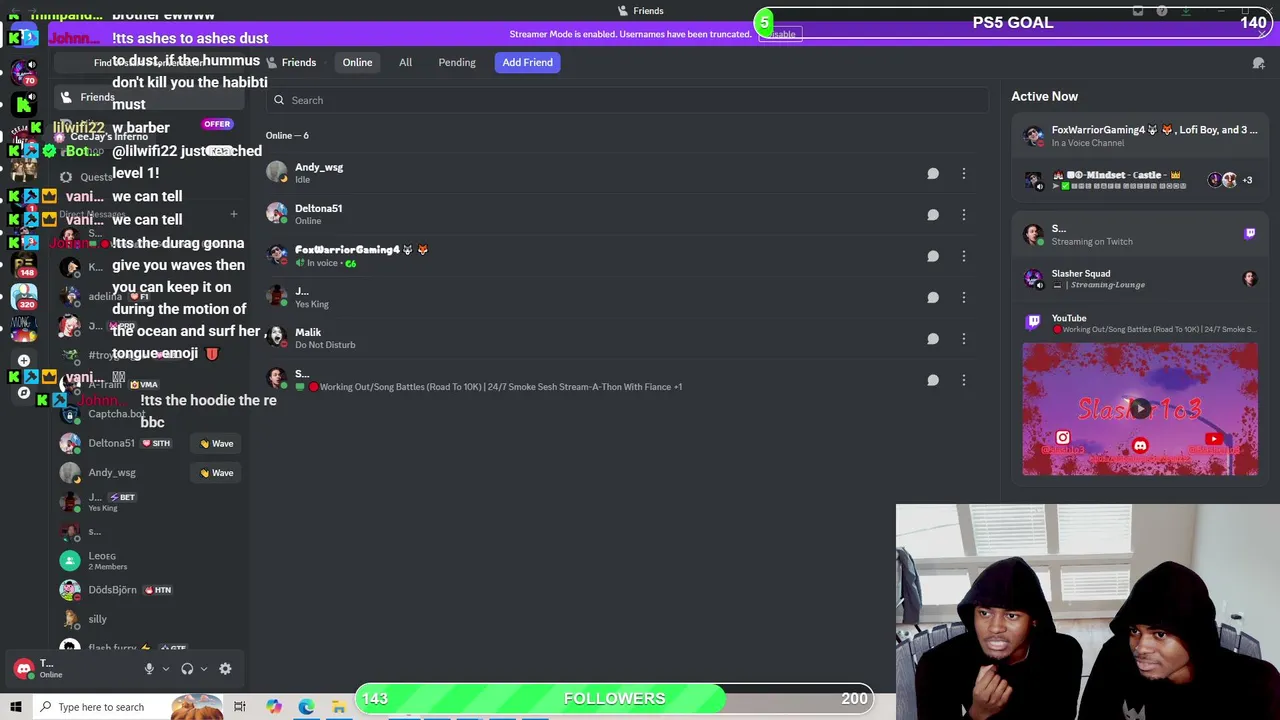Viewport: 1280px width, 720px height.
Task: Play the YouTube stream preview thumbnail
Action: point(1140,409)
